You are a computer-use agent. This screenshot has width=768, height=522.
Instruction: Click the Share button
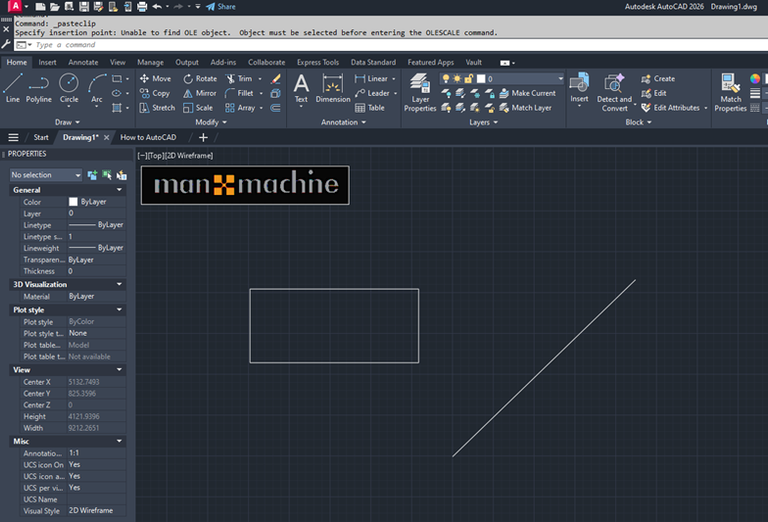[x=221, y=6]
